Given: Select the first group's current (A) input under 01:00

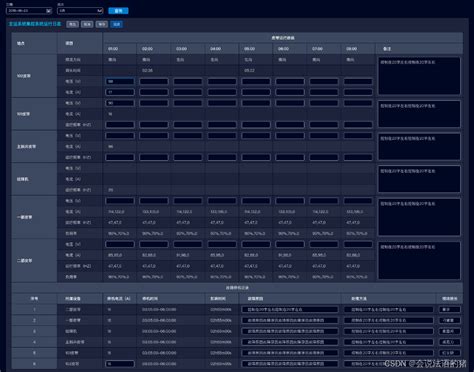Looking at the screenshot, I should [120, 92].
